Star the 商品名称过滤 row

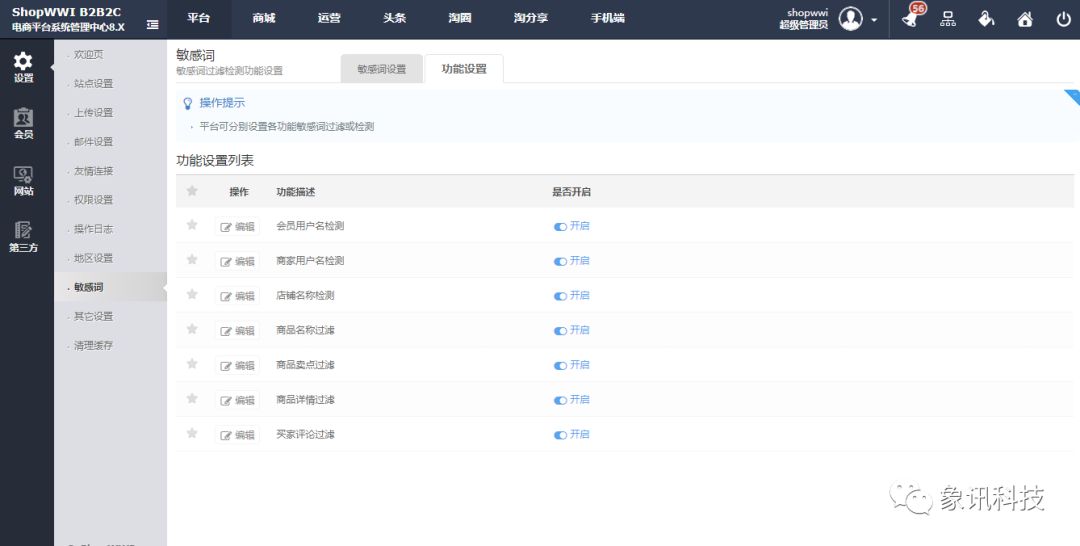192,328
